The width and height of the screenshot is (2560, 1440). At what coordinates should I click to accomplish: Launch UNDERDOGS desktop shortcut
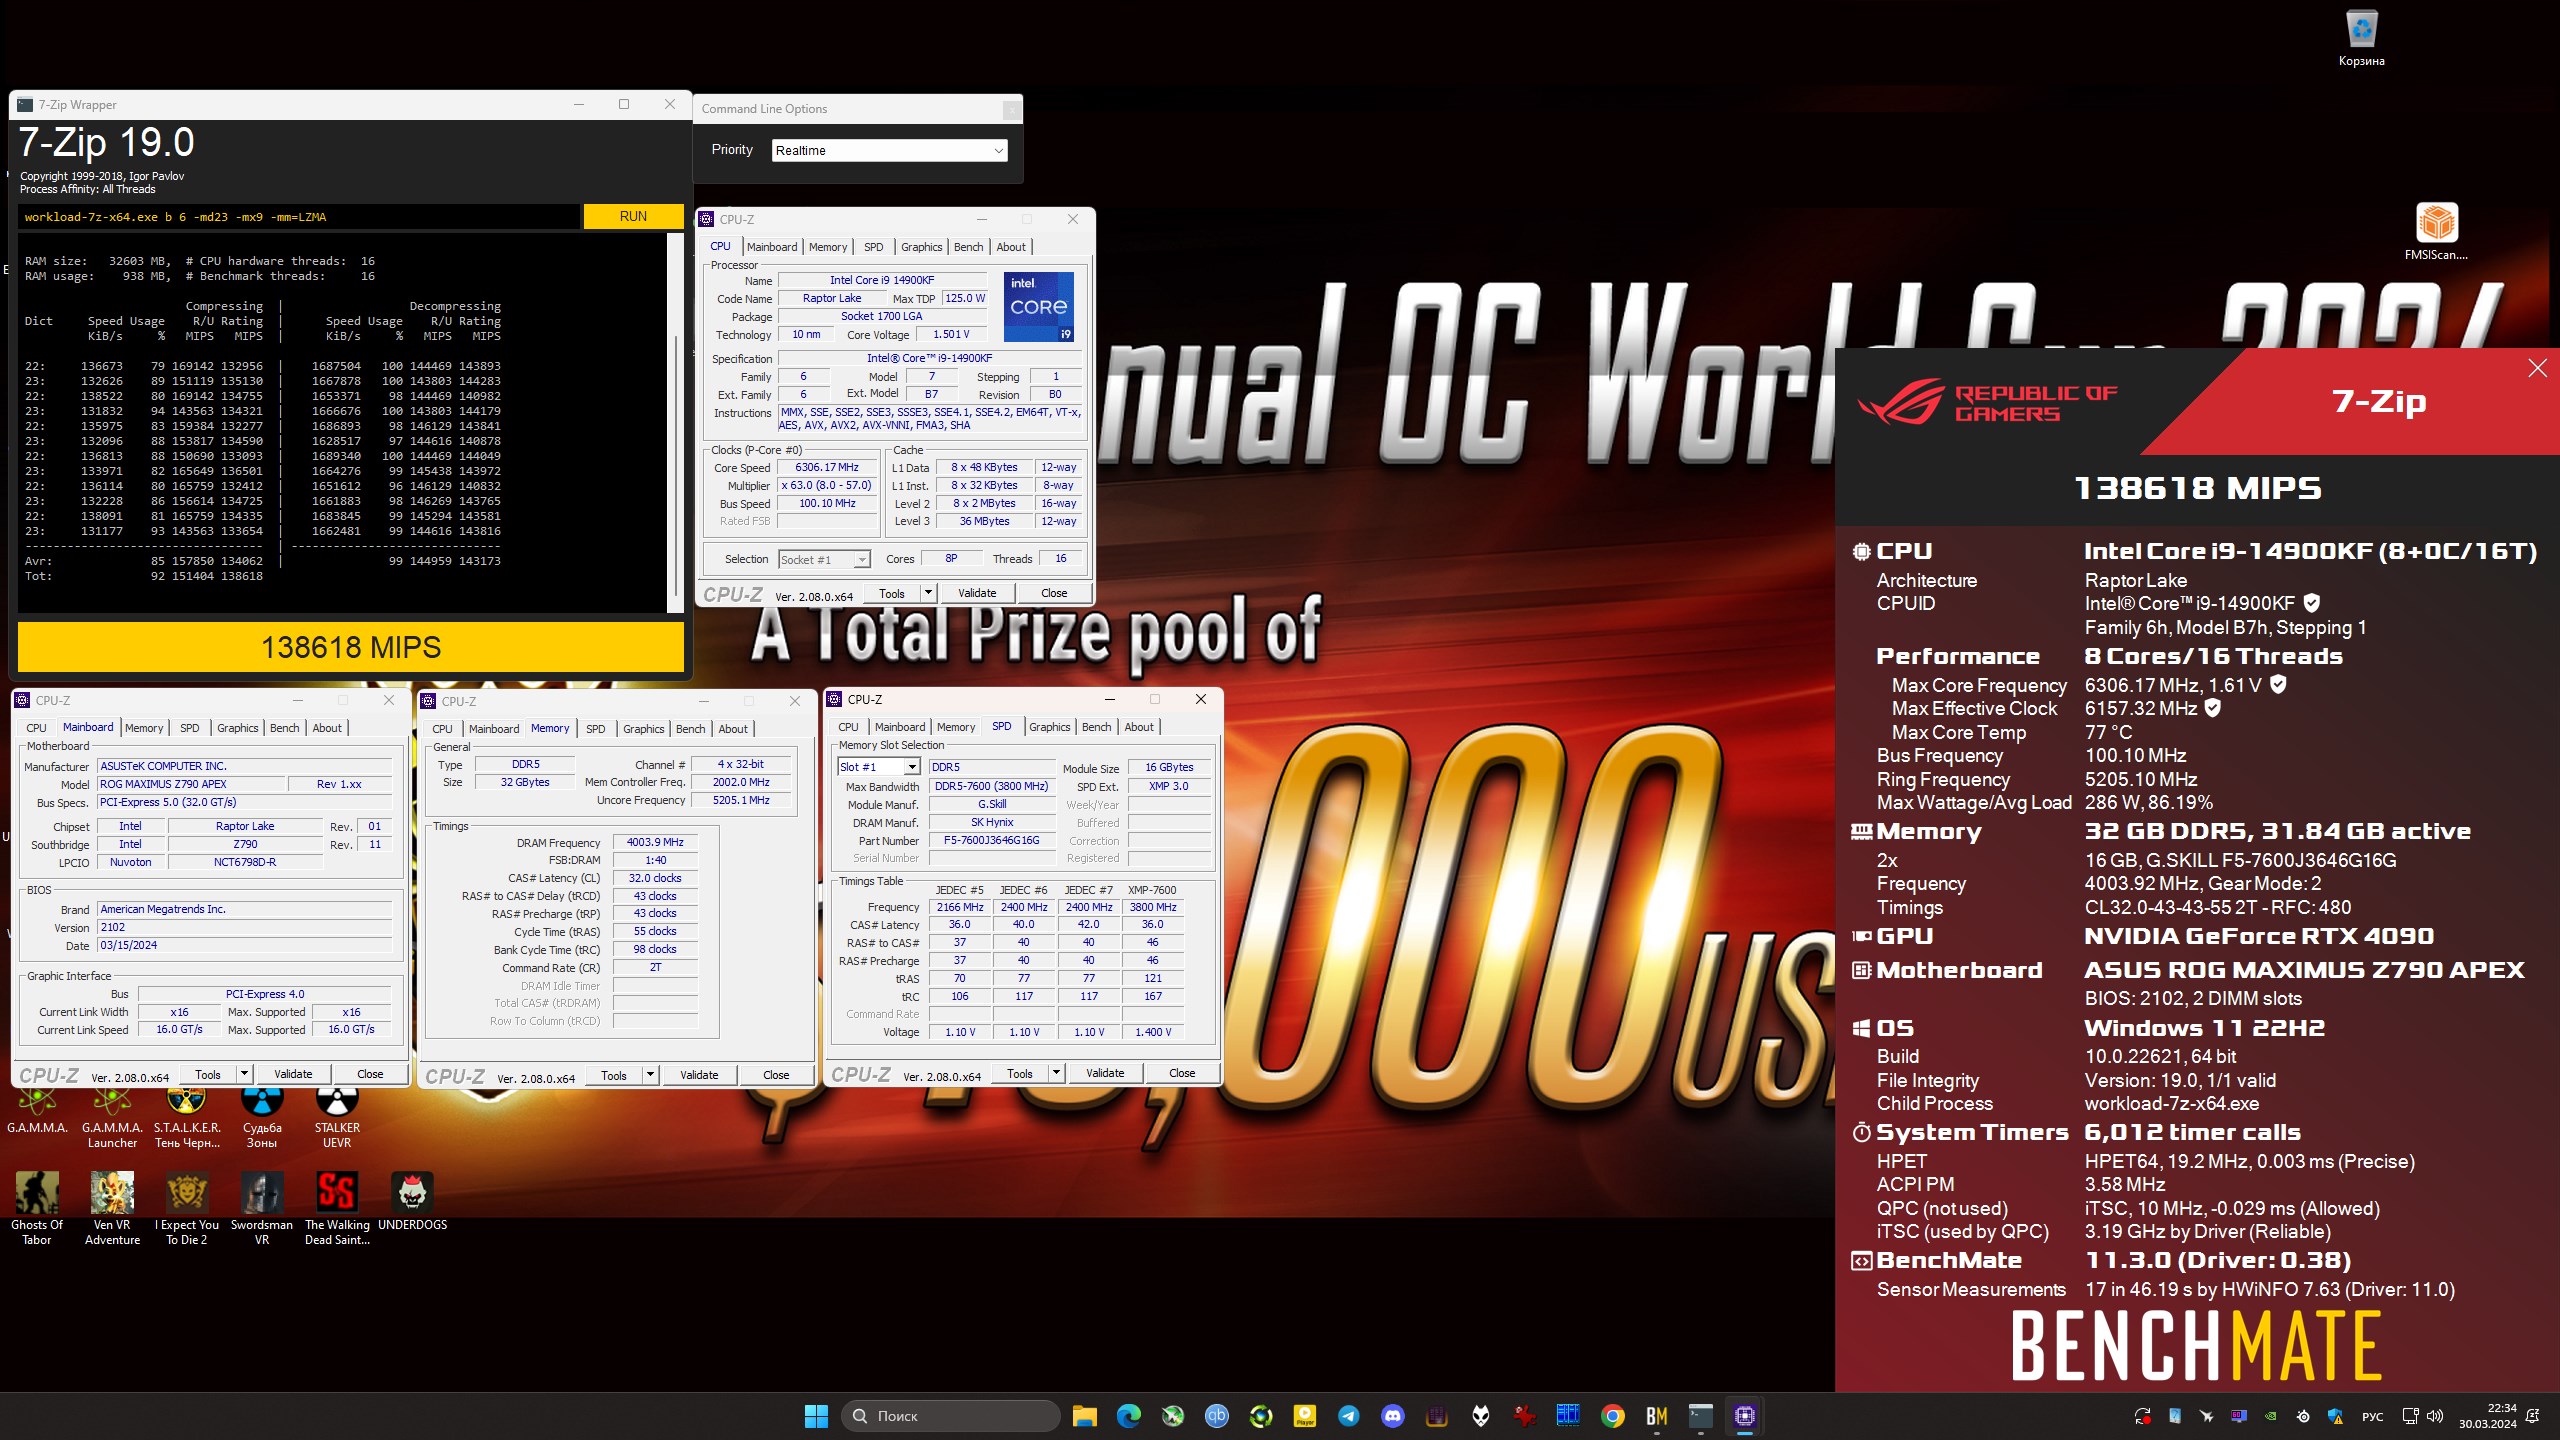pyautogui.click(x=412, y=1200)
